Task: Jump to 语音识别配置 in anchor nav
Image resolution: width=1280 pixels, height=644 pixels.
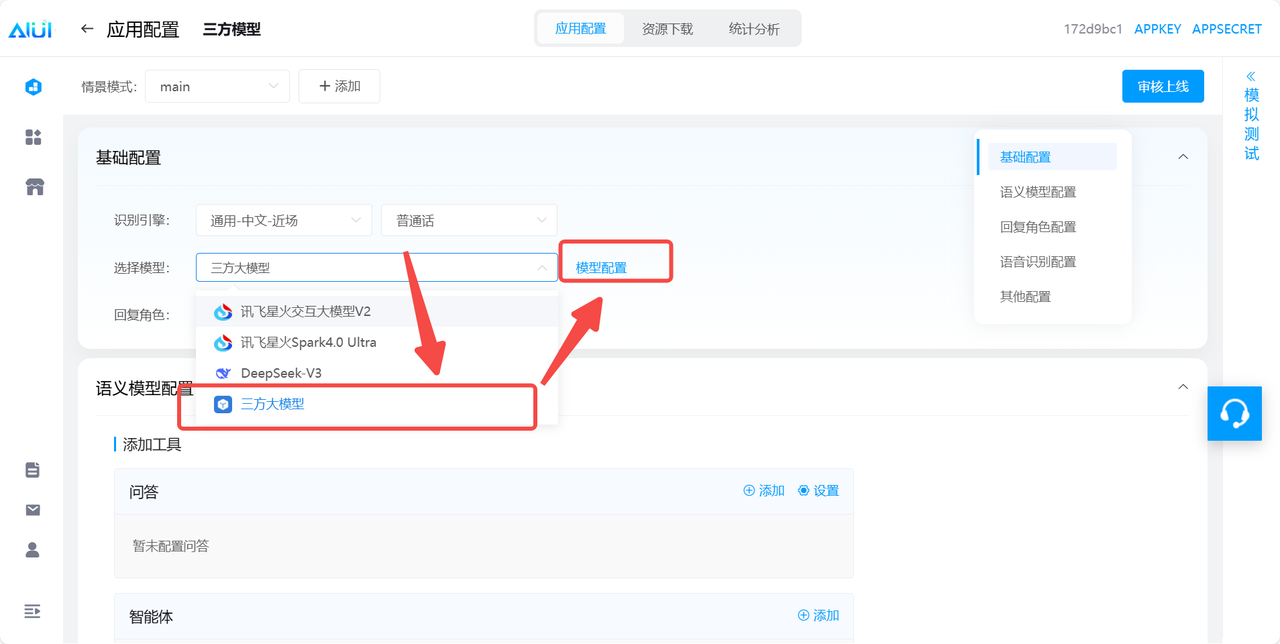Action: tap(1038, 262)
